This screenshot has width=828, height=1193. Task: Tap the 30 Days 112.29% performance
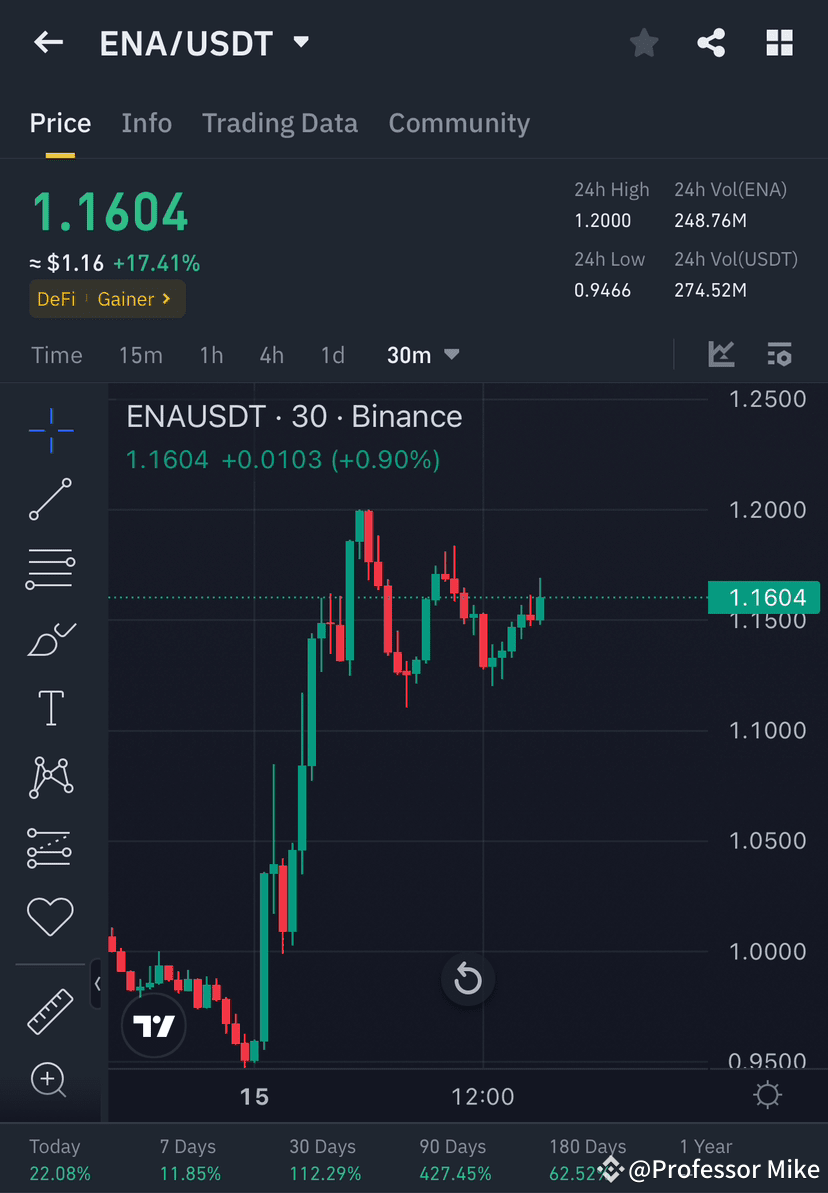coord(325,1160)
